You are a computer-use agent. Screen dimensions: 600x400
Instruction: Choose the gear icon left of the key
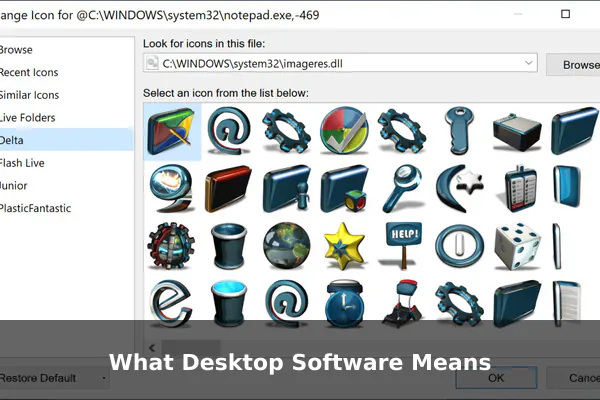pyautogui.click(x=402, y=131)
